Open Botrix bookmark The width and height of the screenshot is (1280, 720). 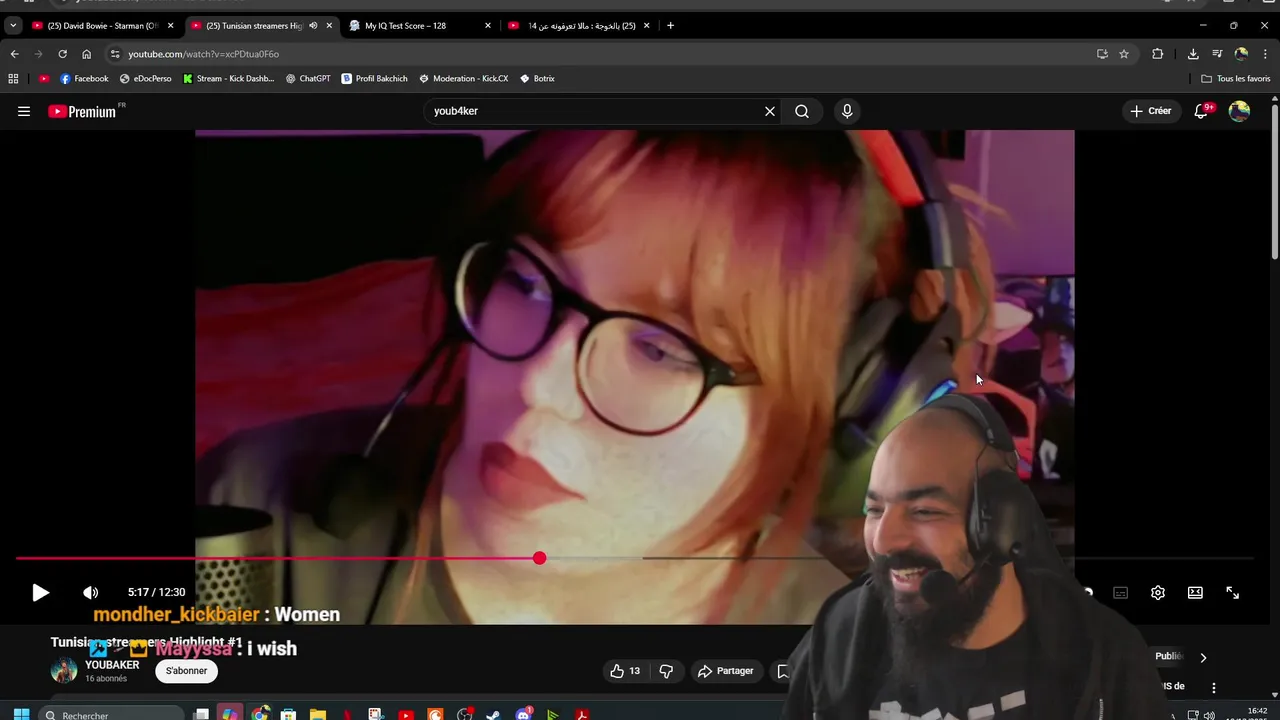coord(537,78)
